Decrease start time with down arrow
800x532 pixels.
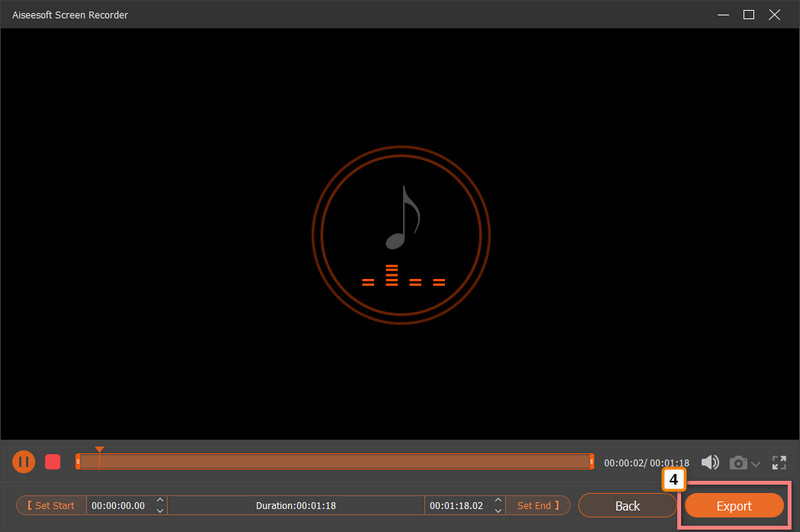[159, 511]
